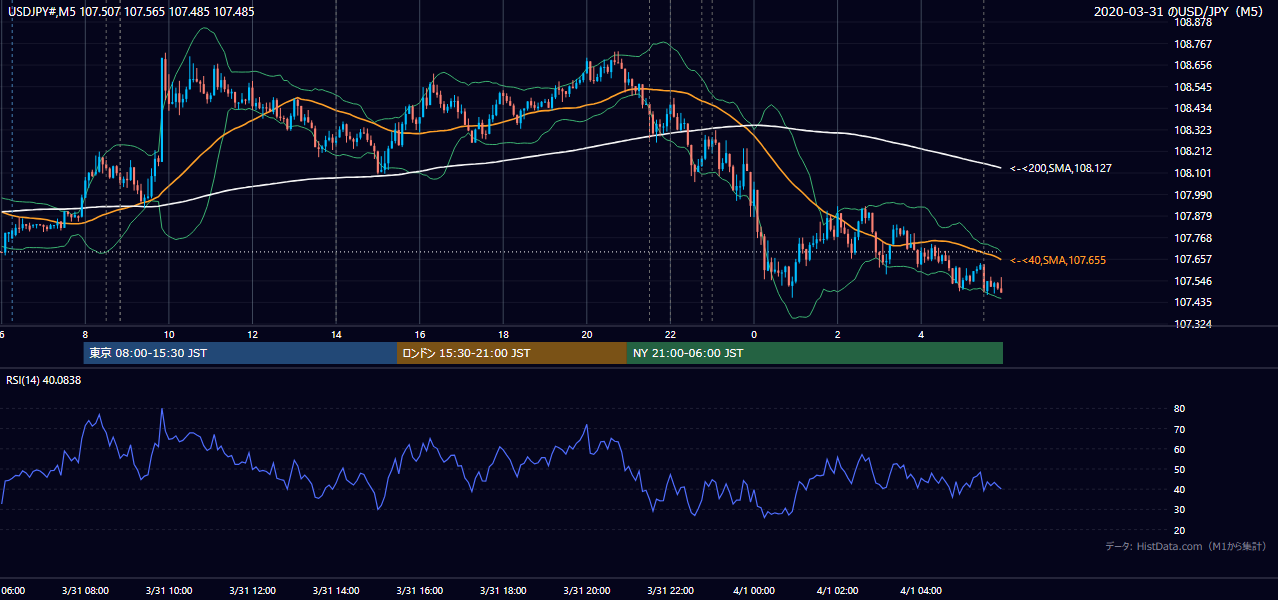1278x600 pixels.
Task: Click the hour label 22 below the chart
Action: pyautogui.click(x=670, y=335)
